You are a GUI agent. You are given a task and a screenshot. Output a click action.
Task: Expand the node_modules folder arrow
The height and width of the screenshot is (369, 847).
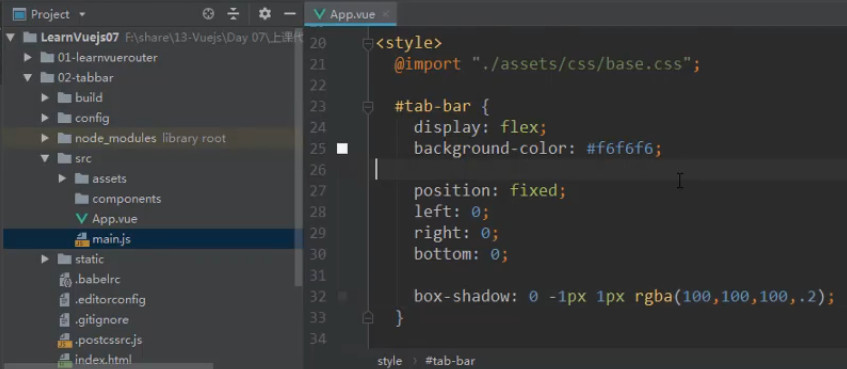coord(45,138)
